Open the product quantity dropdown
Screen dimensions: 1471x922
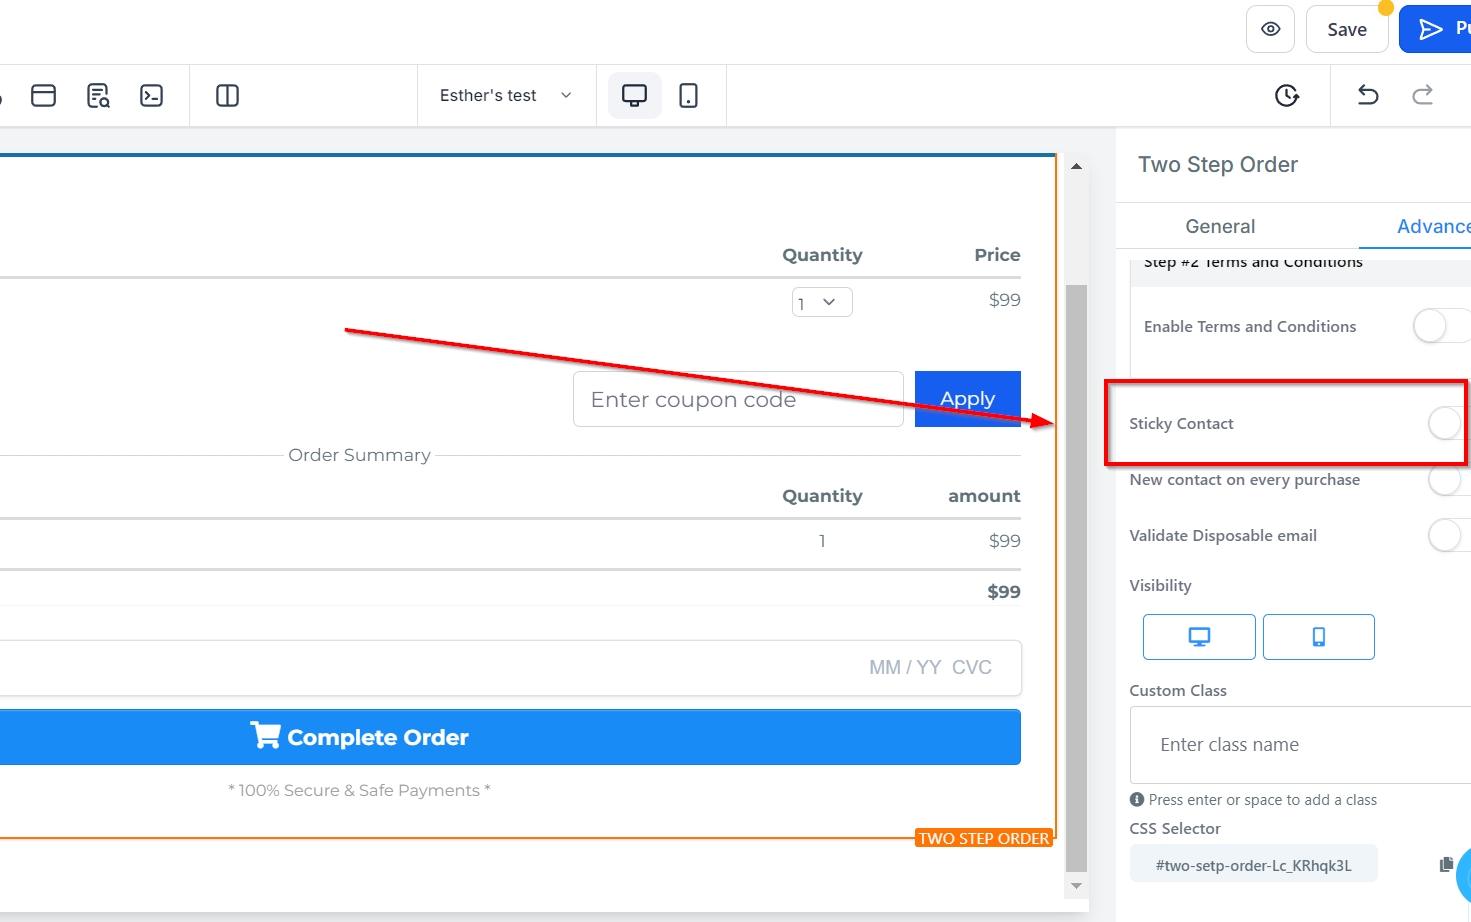tap(822, 302)
